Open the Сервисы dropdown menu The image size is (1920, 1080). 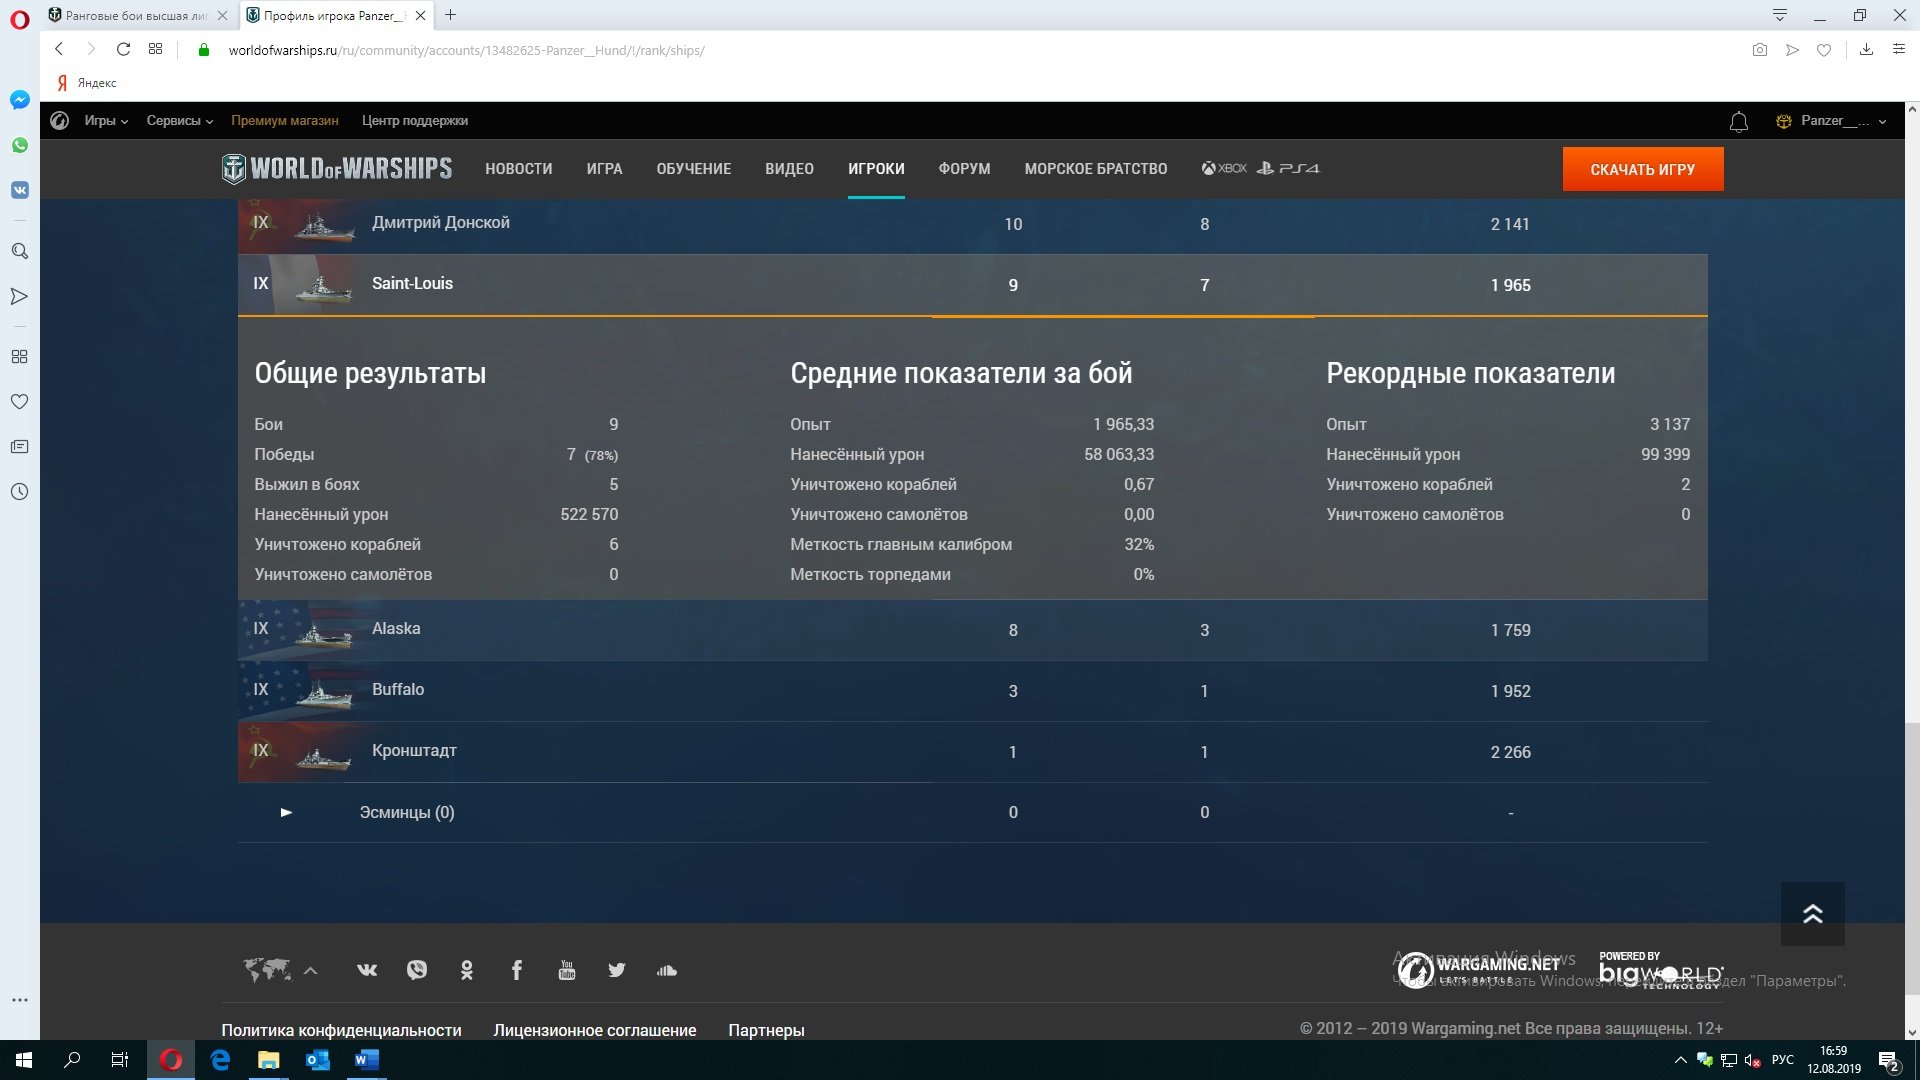(x=180, y=121)
